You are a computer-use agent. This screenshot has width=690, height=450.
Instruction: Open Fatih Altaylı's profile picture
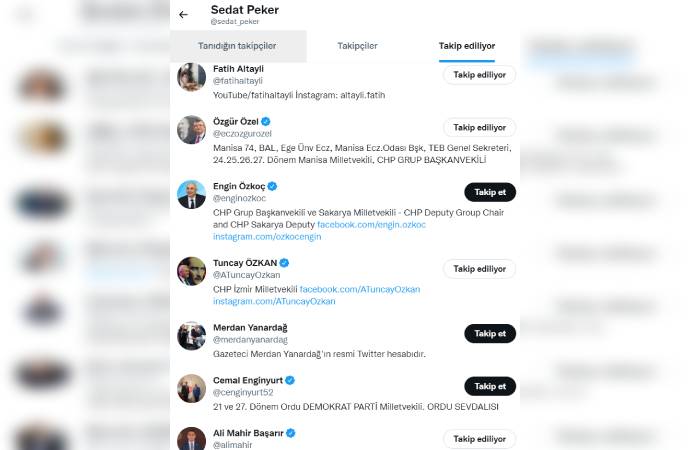[x=192, y=77]
